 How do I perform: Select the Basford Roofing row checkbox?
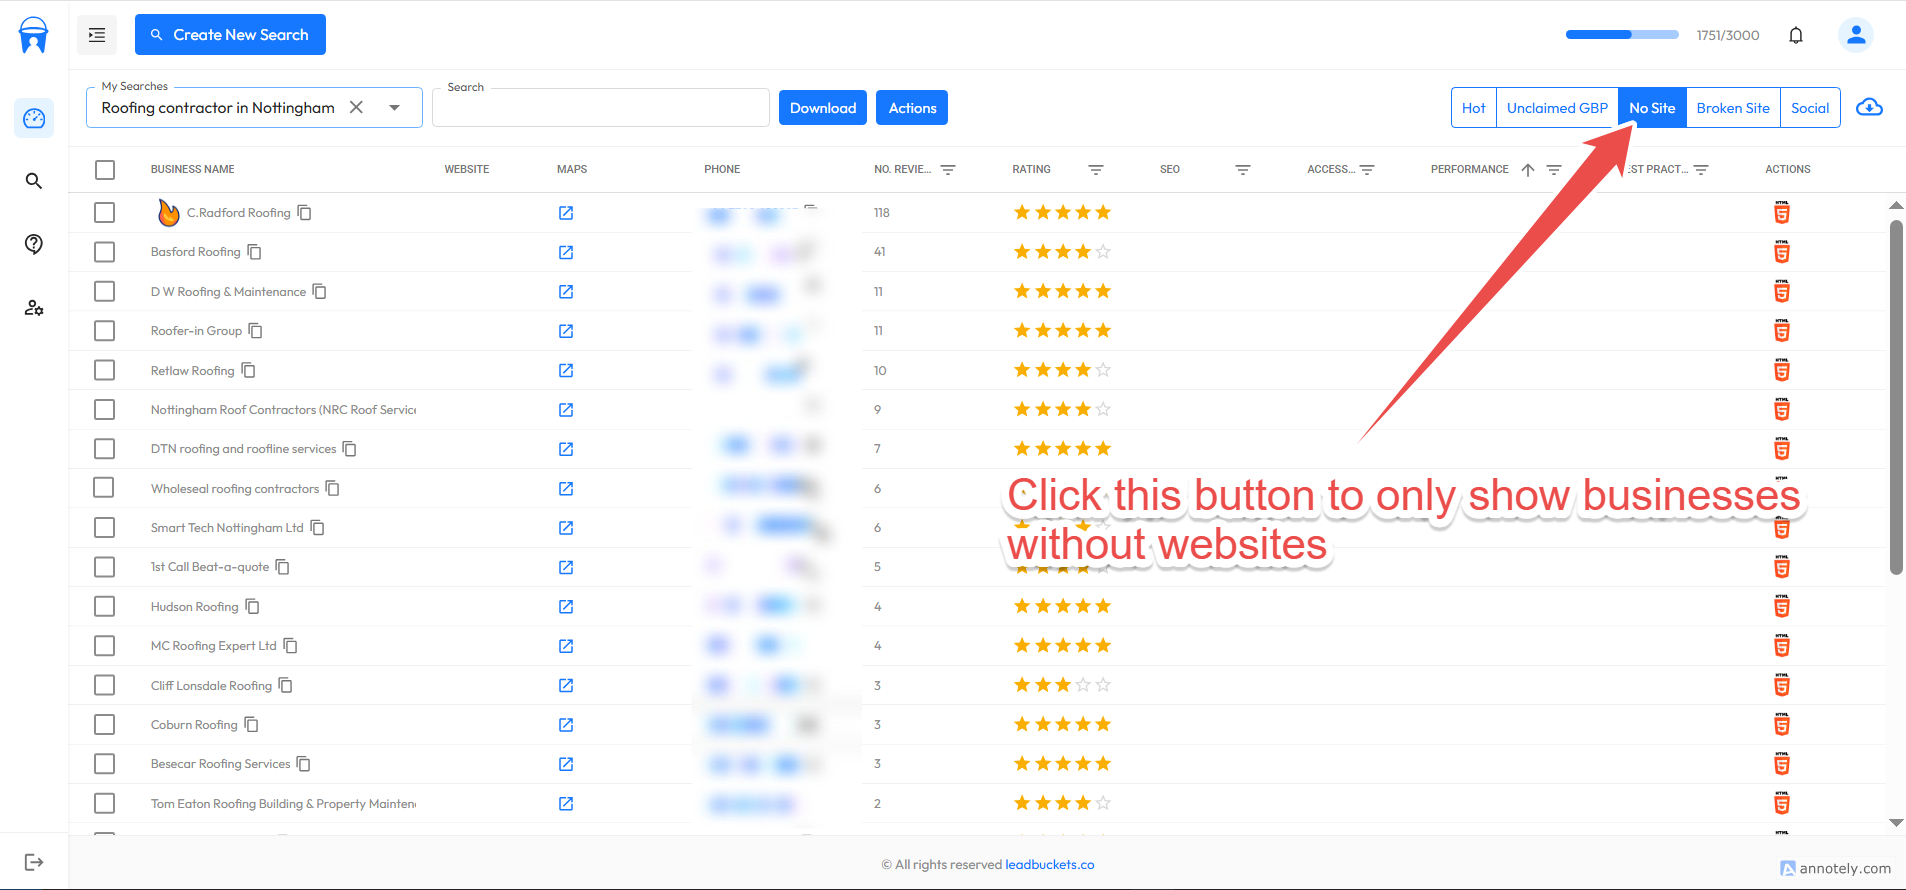[105, 252]
